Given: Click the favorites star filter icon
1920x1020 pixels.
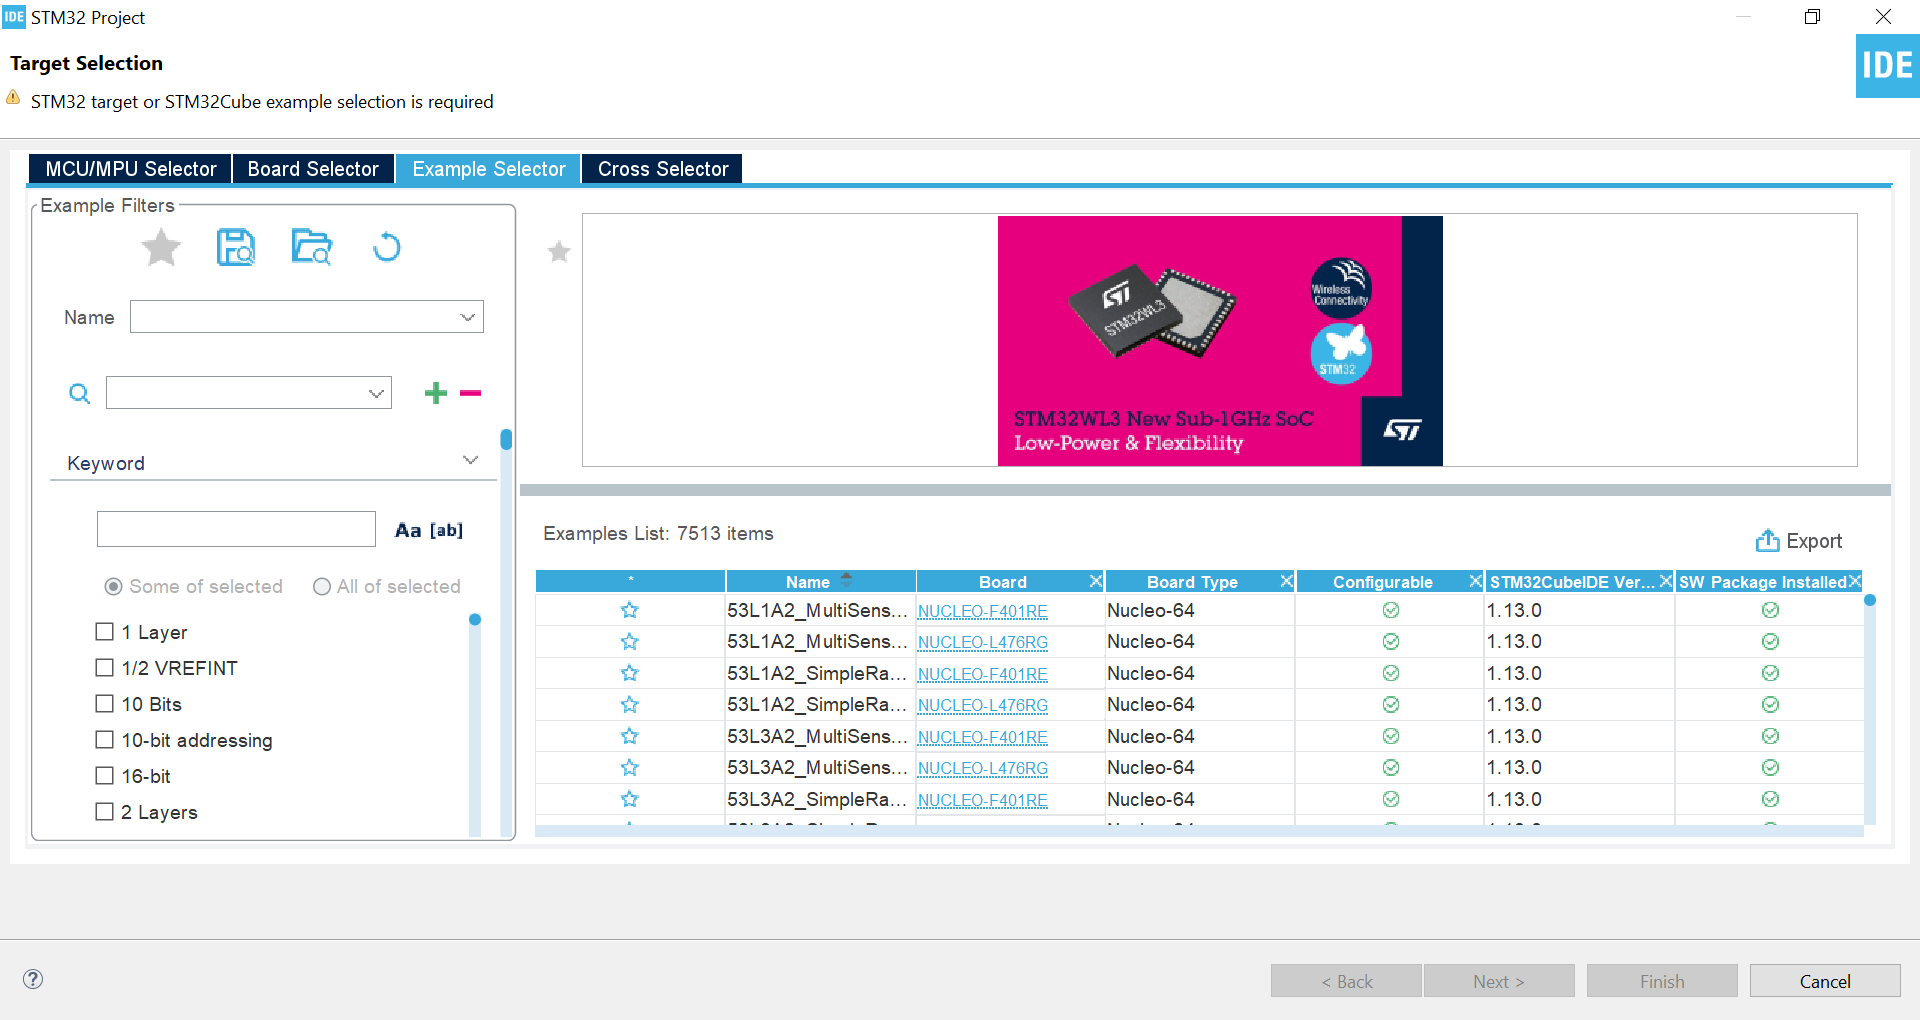Looking at the screenshot, I should 161,247.
